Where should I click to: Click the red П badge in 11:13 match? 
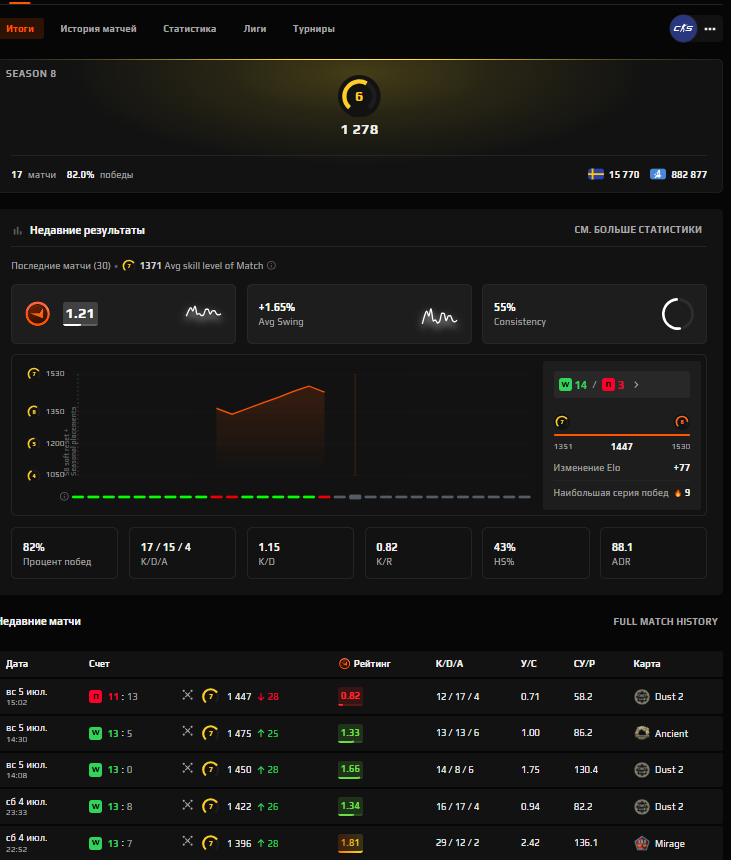coord(95,697)
